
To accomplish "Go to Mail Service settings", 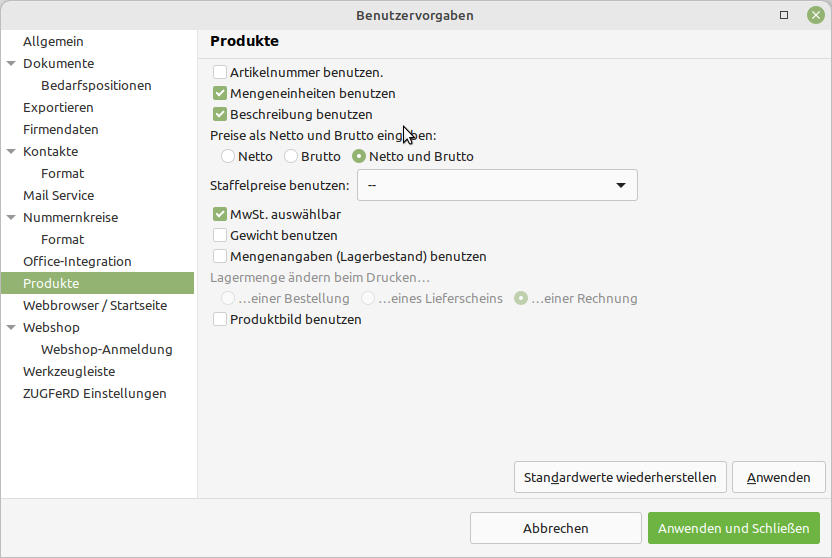I will coord(58,196).
